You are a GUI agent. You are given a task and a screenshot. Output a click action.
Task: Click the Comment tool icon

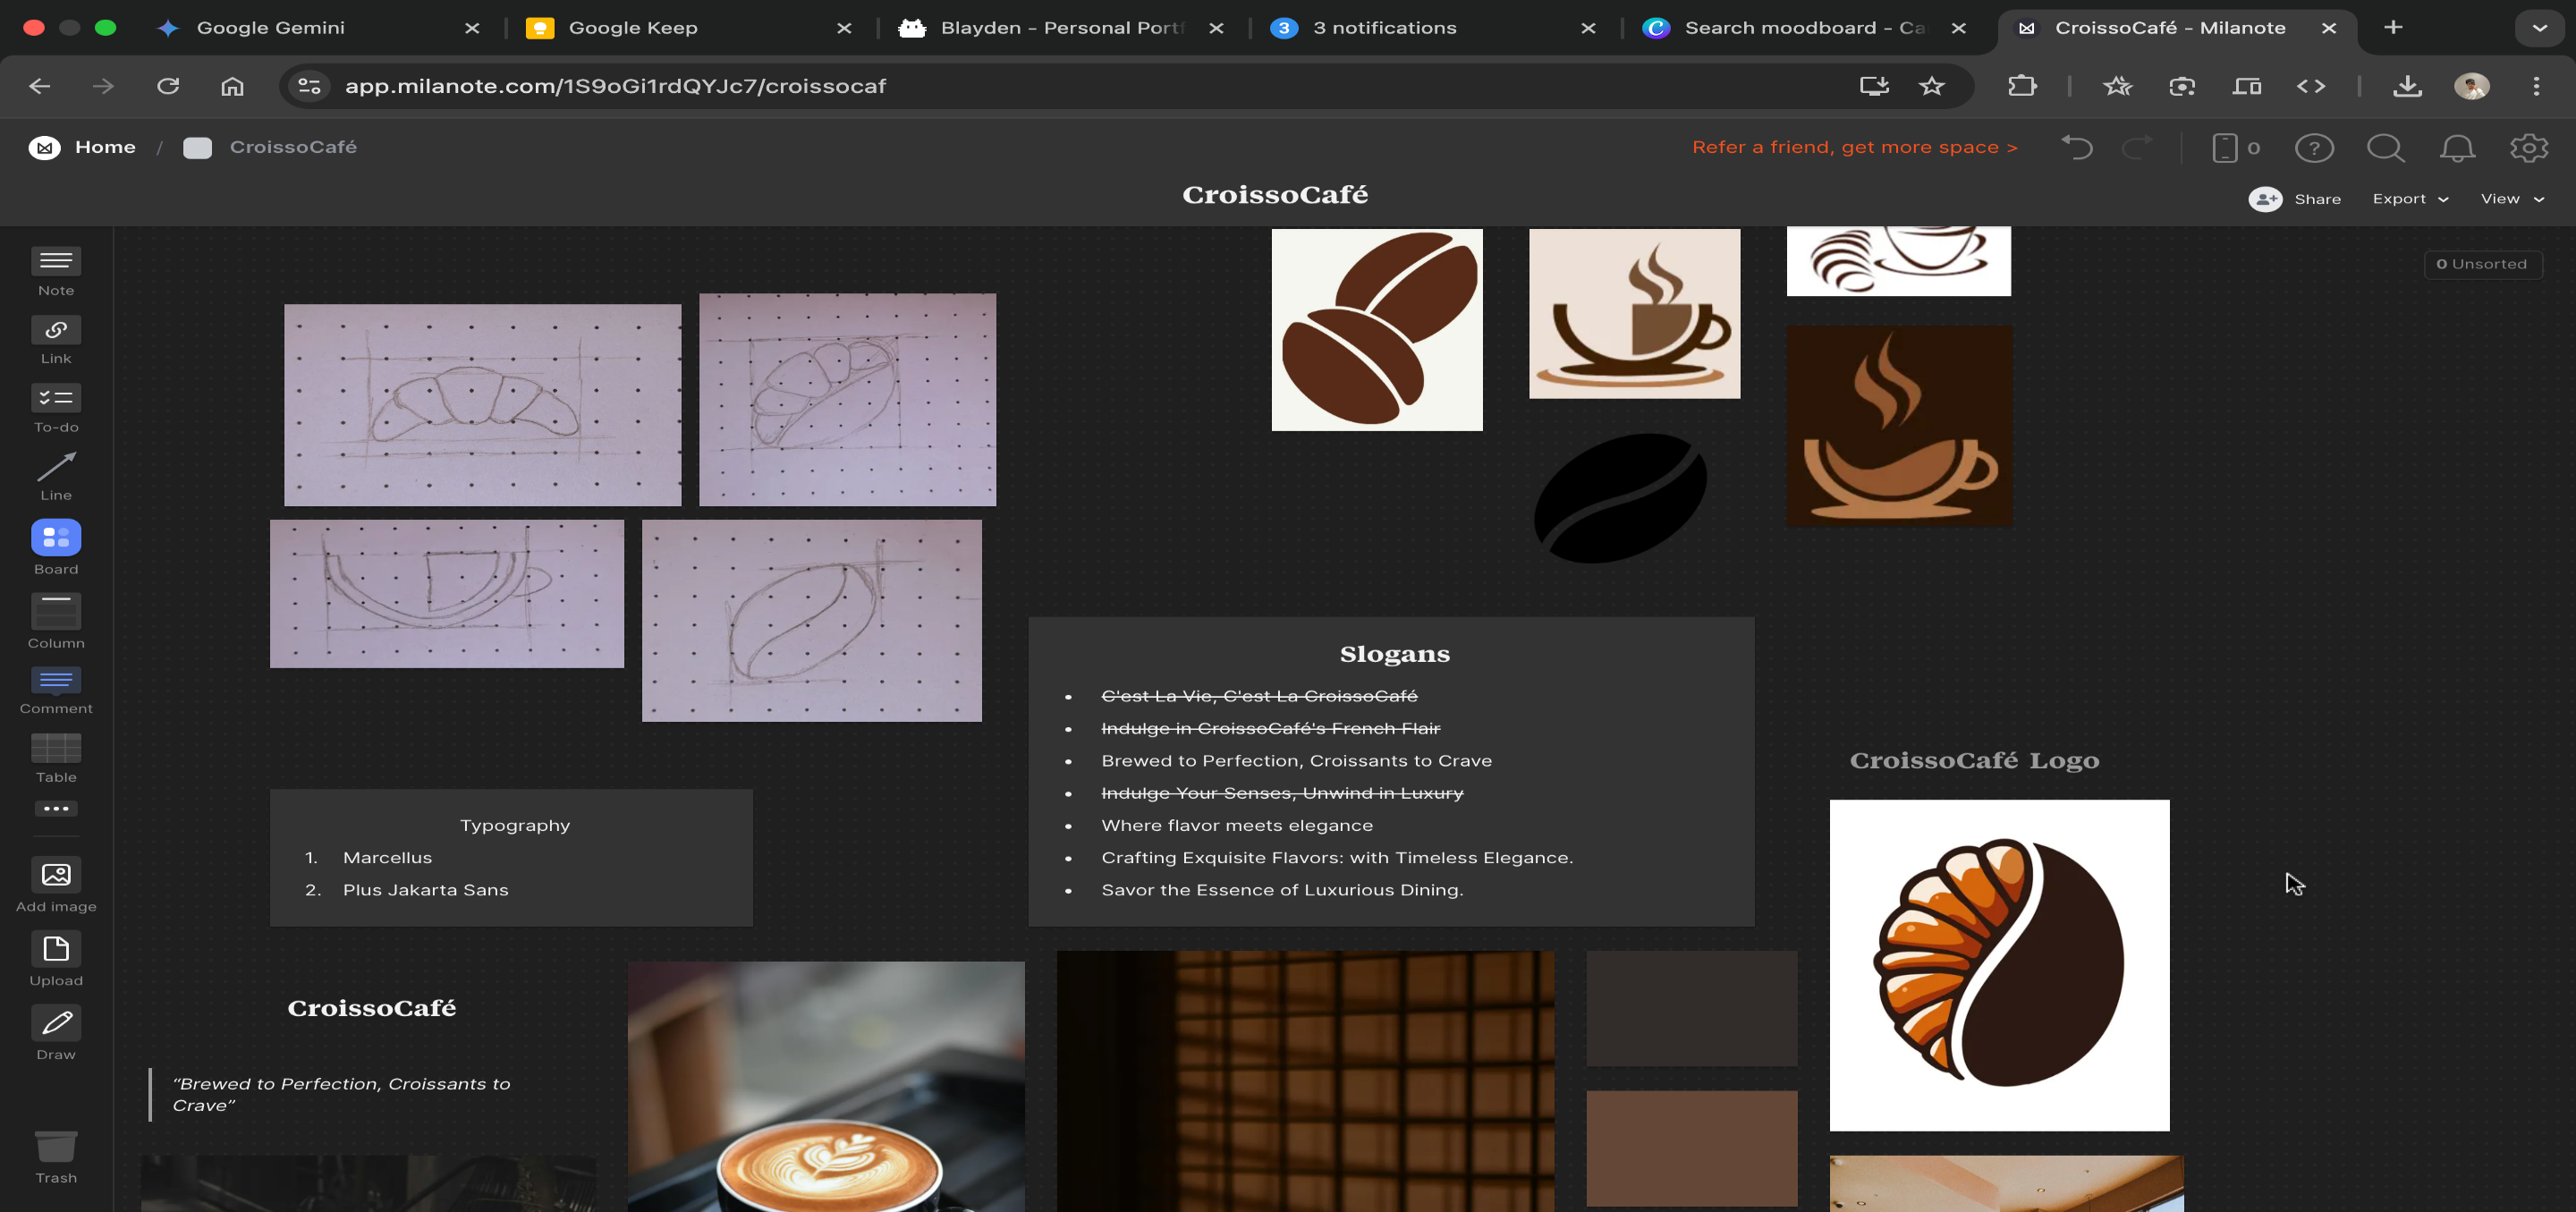coord(56,680)
